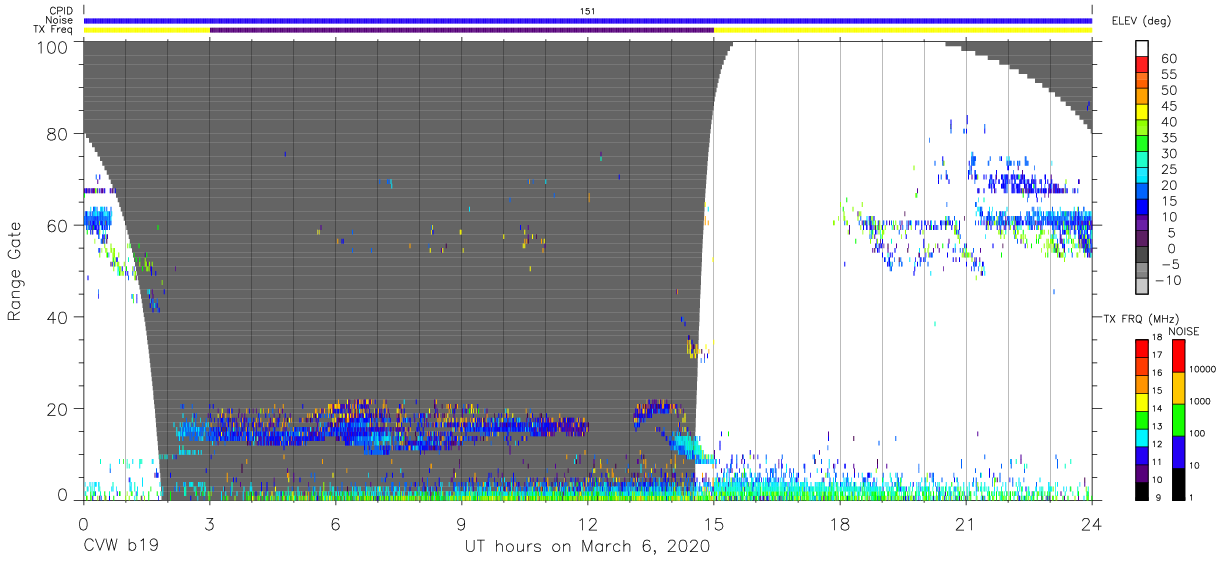Click the 35 label on the ELEV scale
This screenshot has height=567, width=1228.
pos(1168,138)
